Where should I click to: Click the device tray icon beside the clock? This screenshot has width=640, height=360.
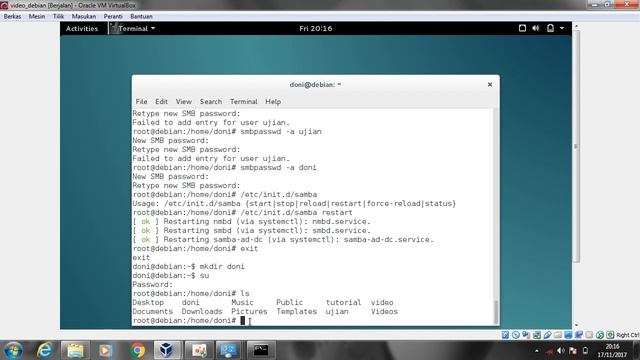point(585,351)
